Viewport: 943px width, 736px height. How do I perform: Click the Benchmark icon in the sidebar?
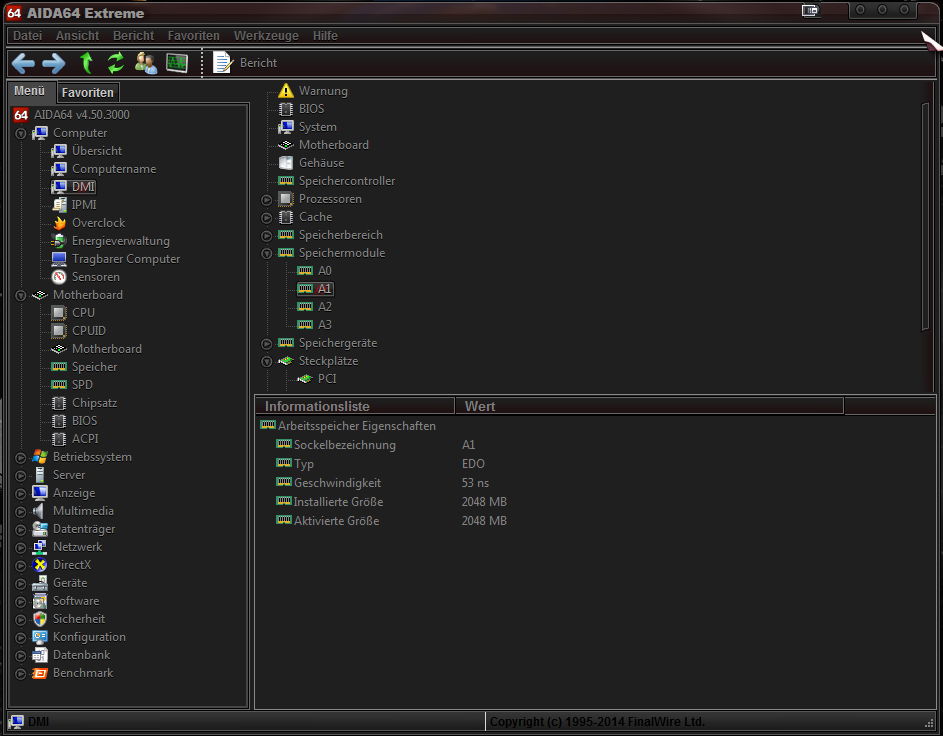click(40, 673)
